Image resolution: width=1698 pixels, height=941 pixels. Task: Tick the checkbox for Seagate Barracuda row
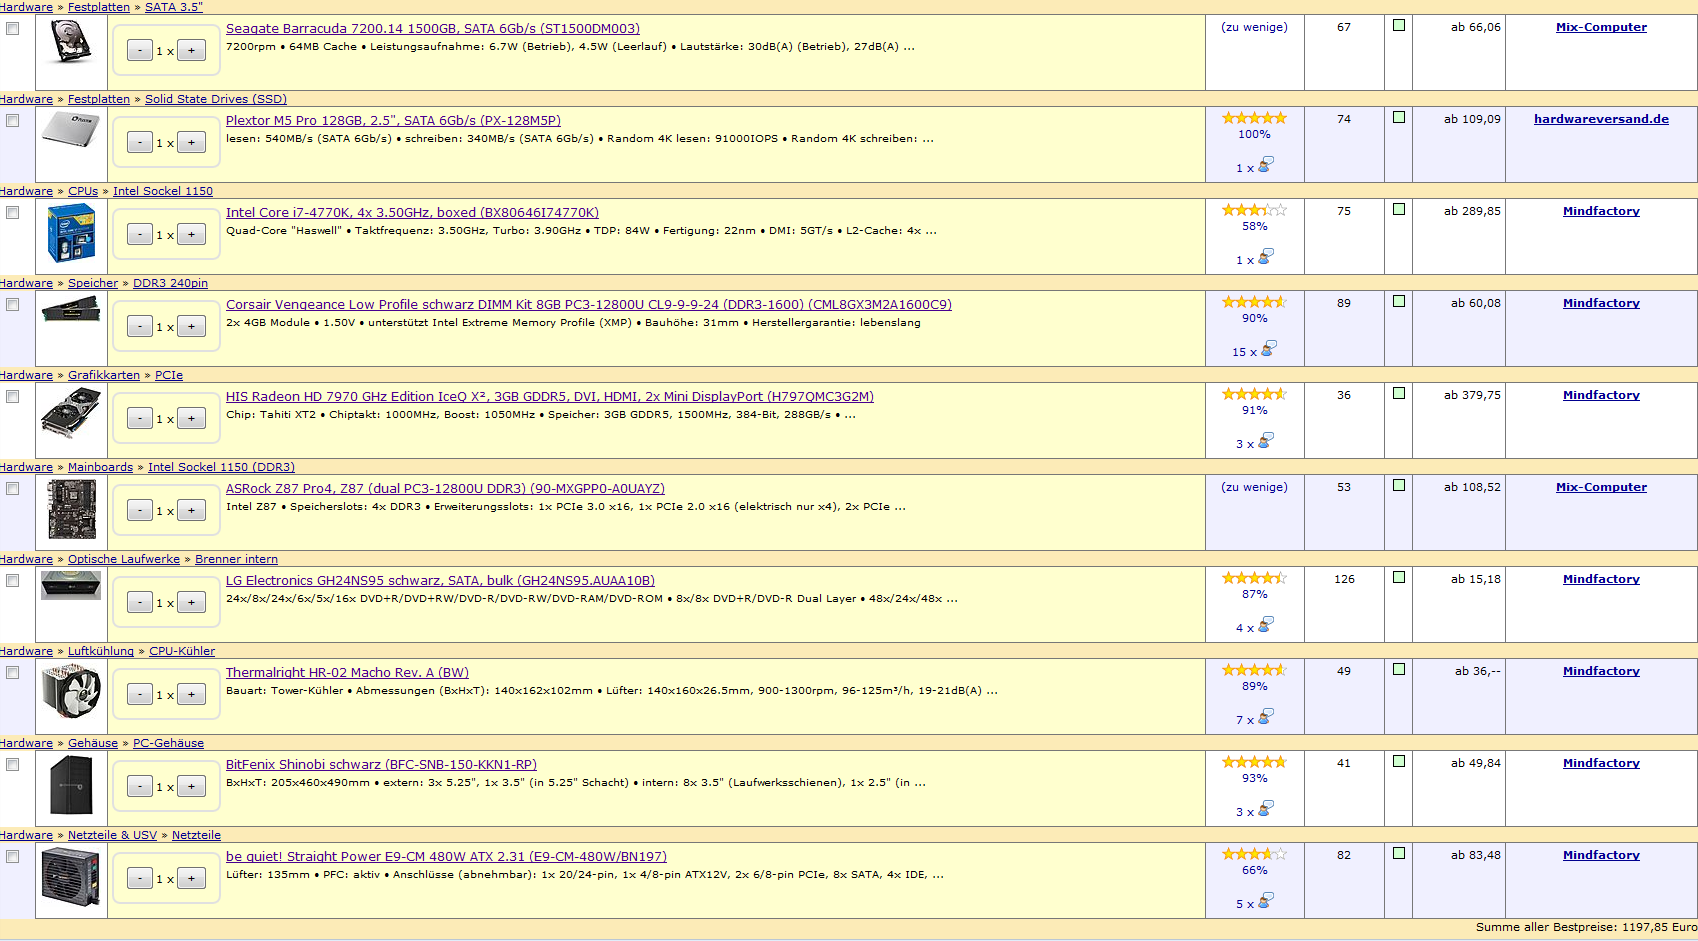click(x=13, y=29)
